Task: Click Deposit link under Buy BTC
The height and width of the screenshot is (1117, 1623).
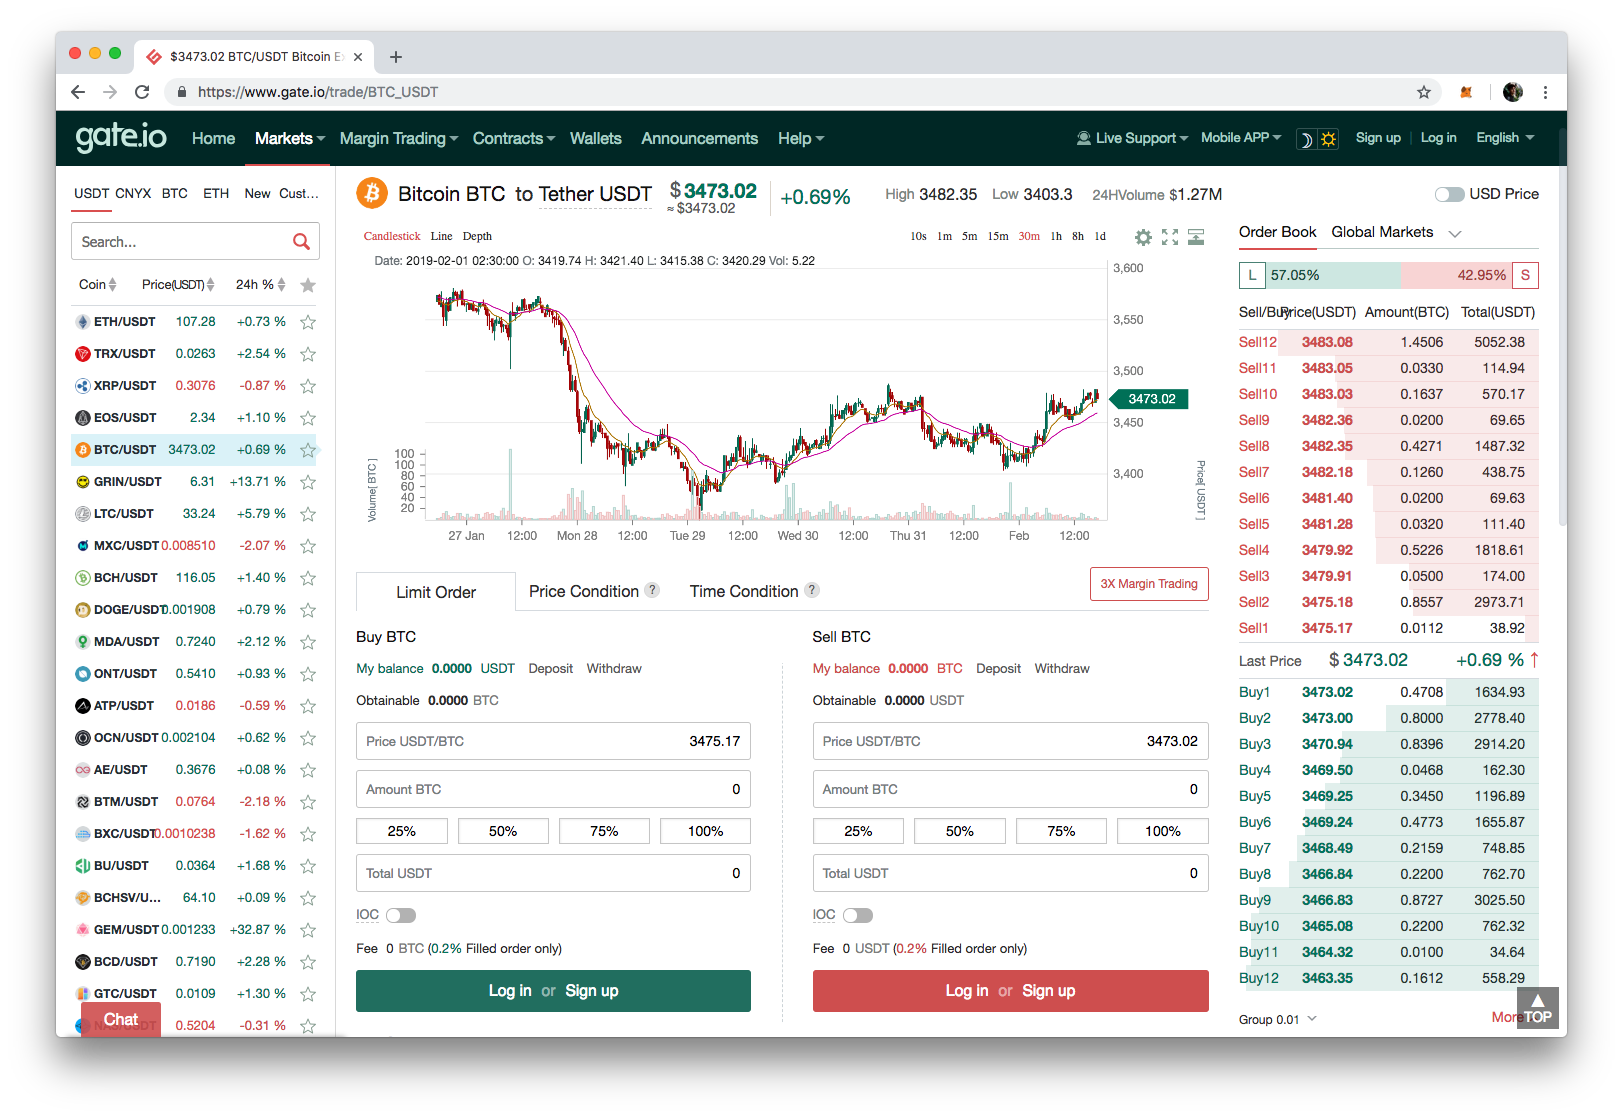Action: click(551, 669)
